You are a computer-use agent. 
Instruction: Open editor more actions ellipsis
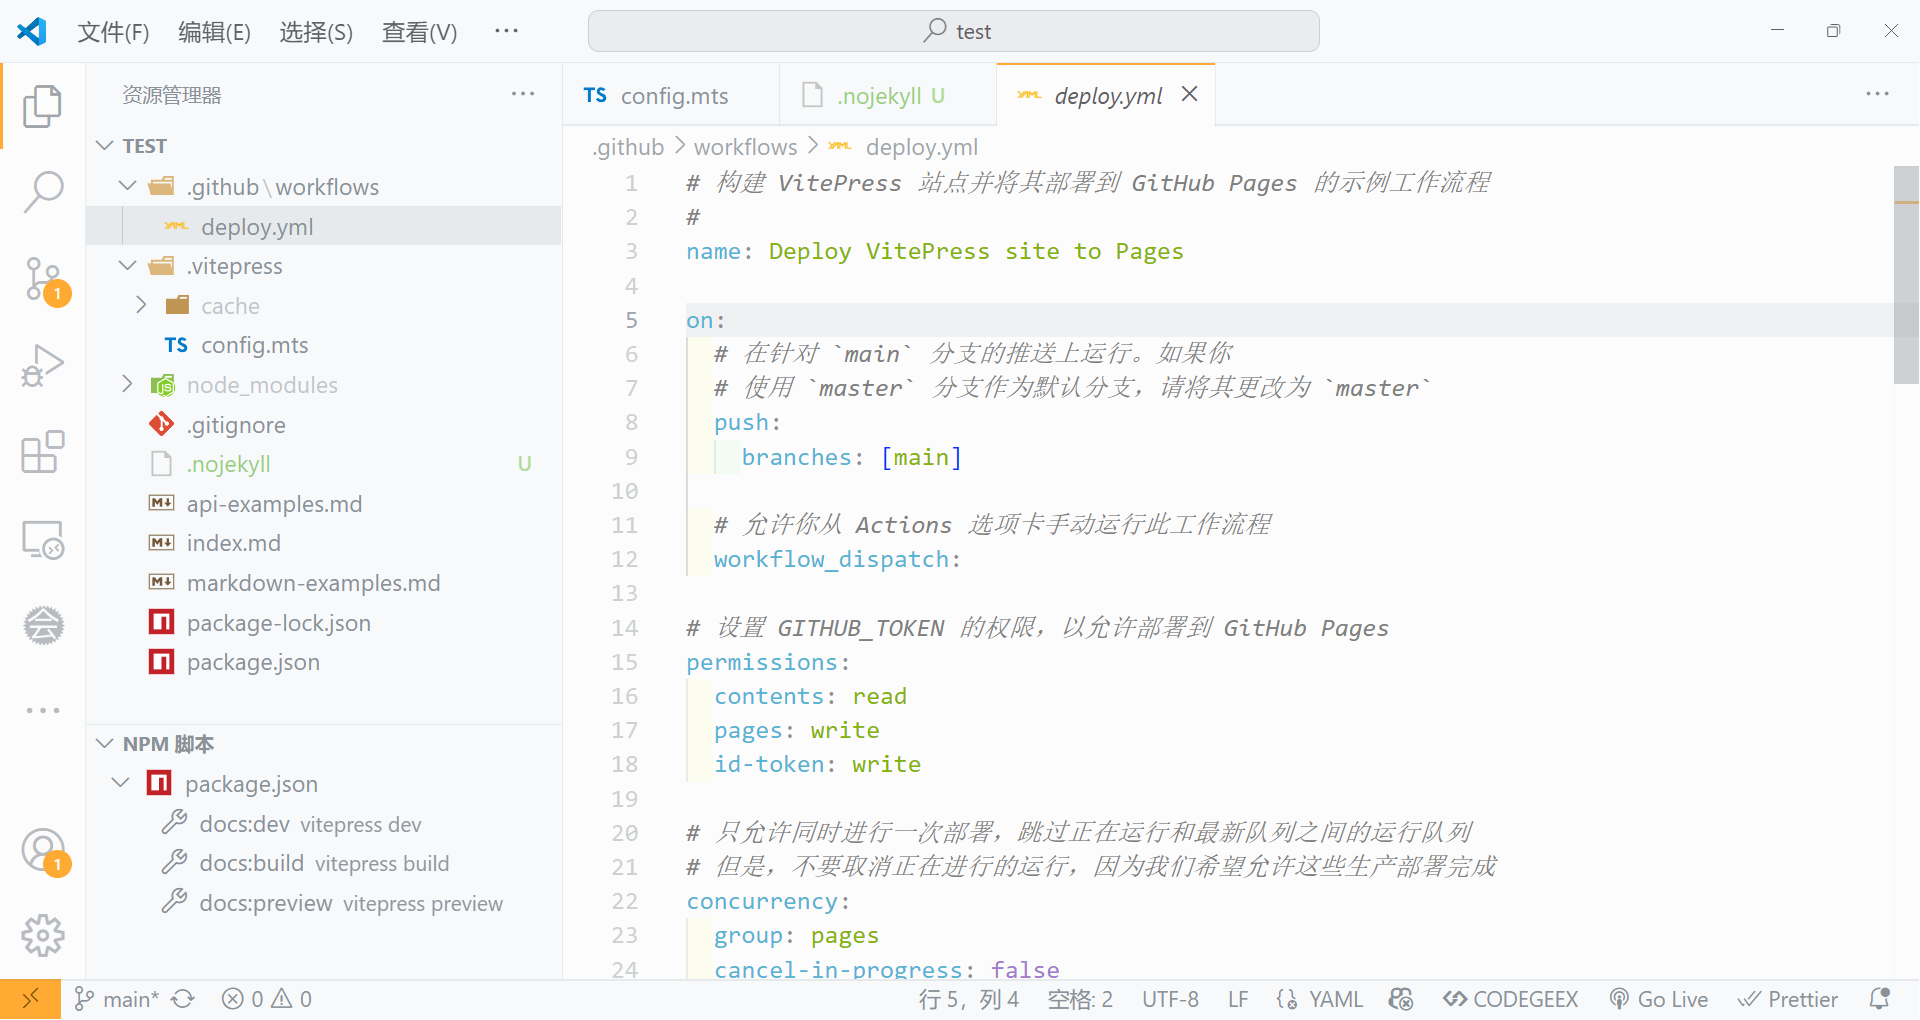pos(1877,94)
